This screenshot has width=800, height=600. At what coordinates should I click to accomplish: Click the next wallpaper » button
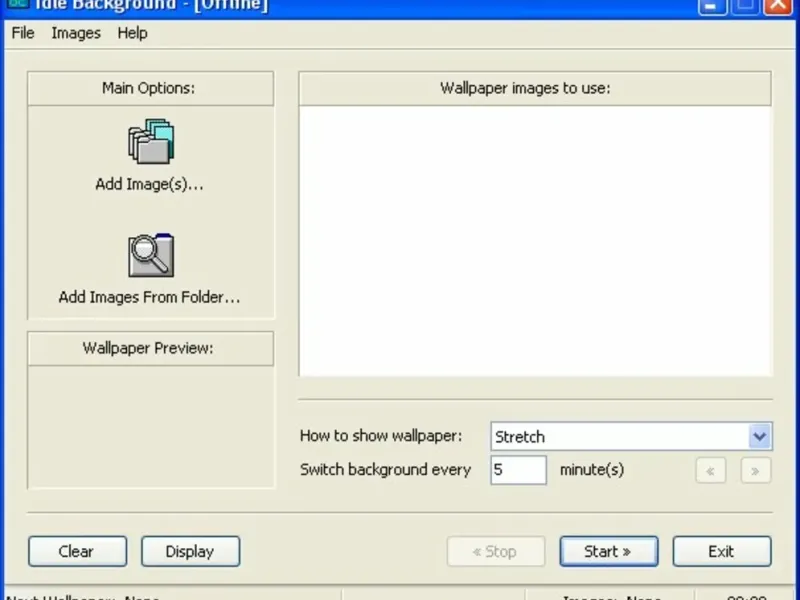point(755,470)
